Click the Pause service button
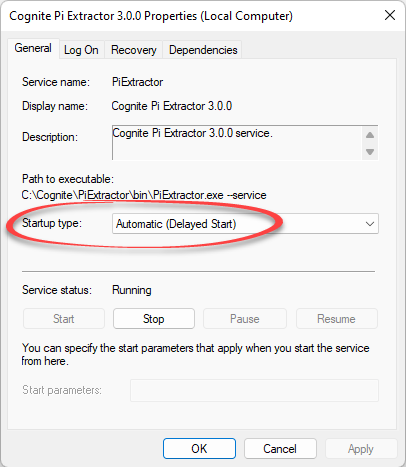This screenshot has height=467, width=406. (245, 319)
